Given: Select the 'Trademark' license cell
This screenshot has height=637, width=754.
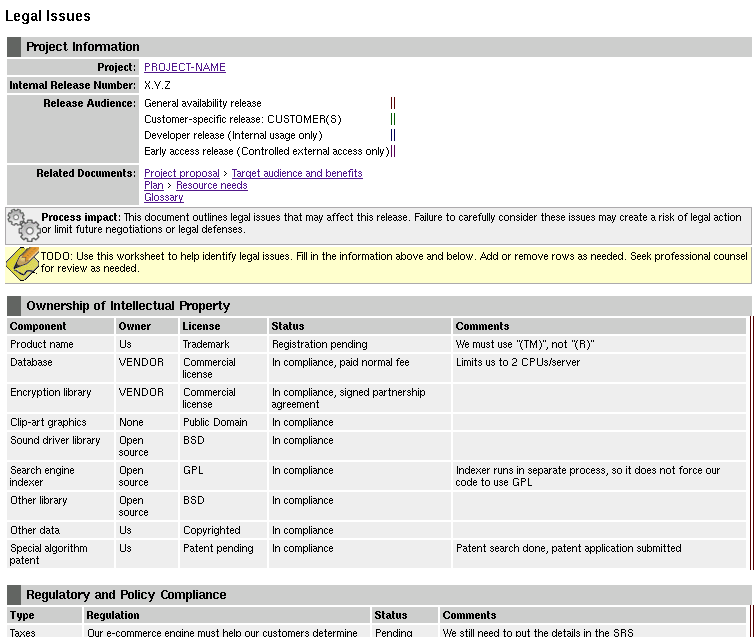Looking at the screenshot, I should tap(223, 344).
